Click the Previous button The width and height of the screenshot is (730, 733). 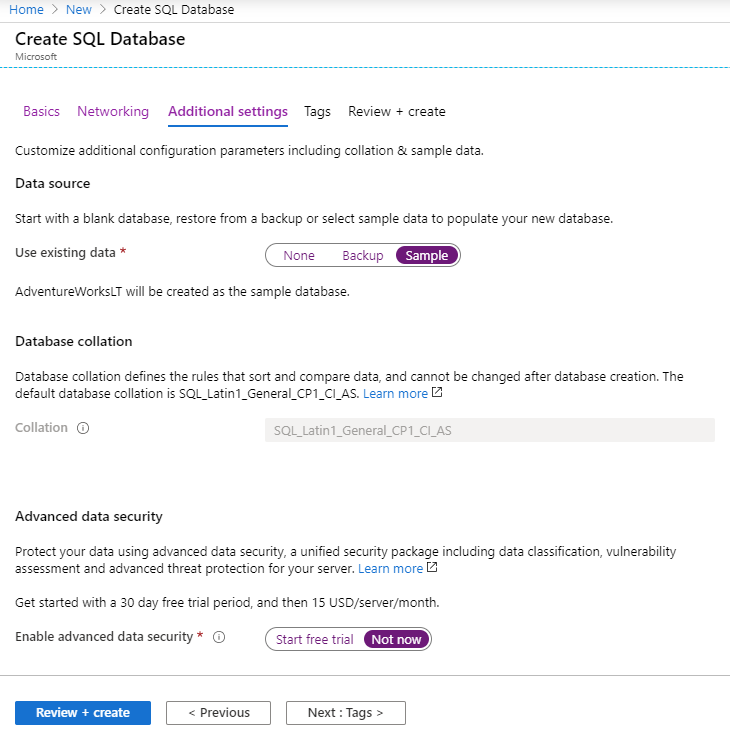(x=218, y=712)
